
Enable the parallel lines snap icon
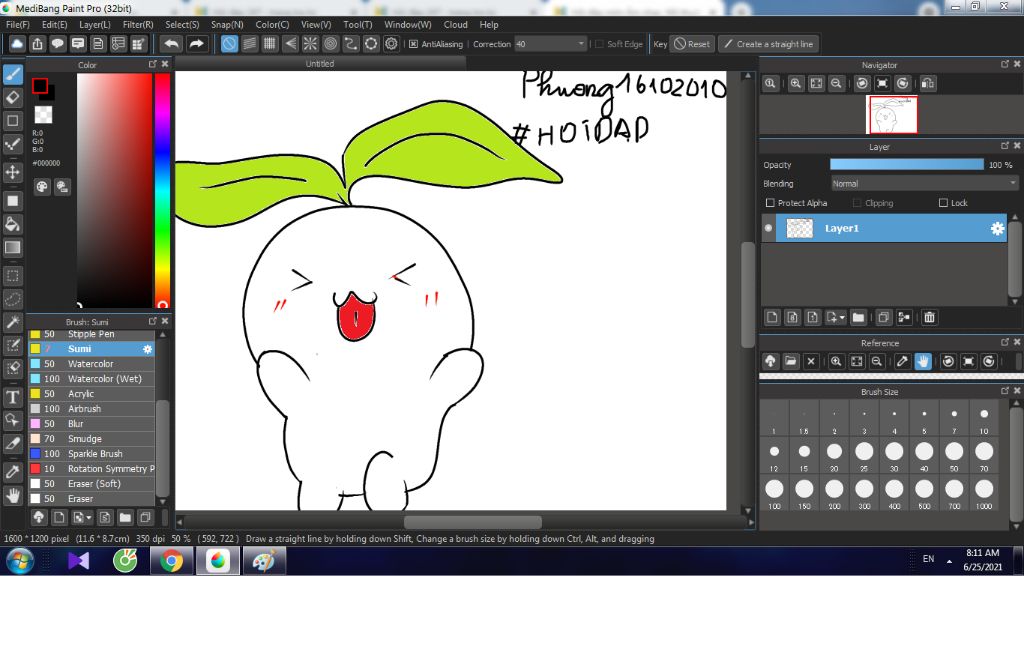[249, 44]
